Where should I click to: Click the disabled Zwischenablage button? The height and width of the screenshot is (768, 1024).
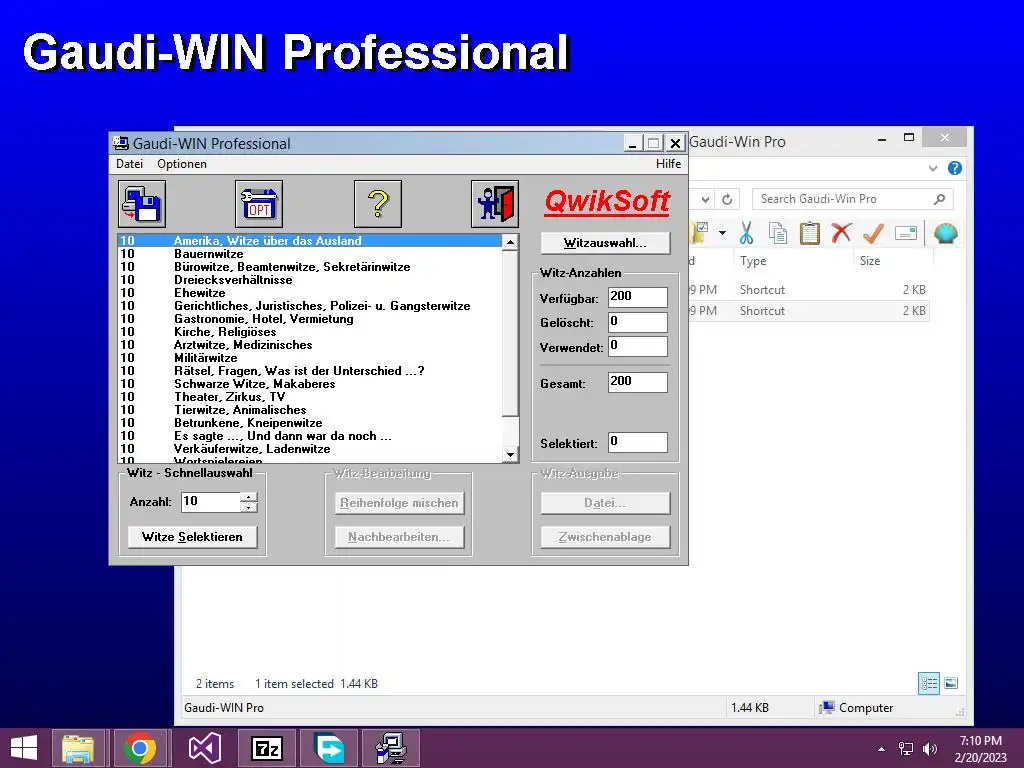pos(605,537)
